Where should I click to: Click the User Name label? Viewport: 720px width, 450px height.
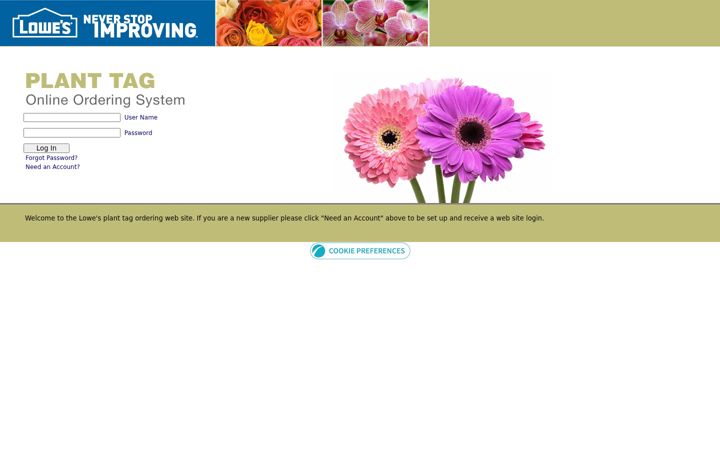[x=141, y=118]
